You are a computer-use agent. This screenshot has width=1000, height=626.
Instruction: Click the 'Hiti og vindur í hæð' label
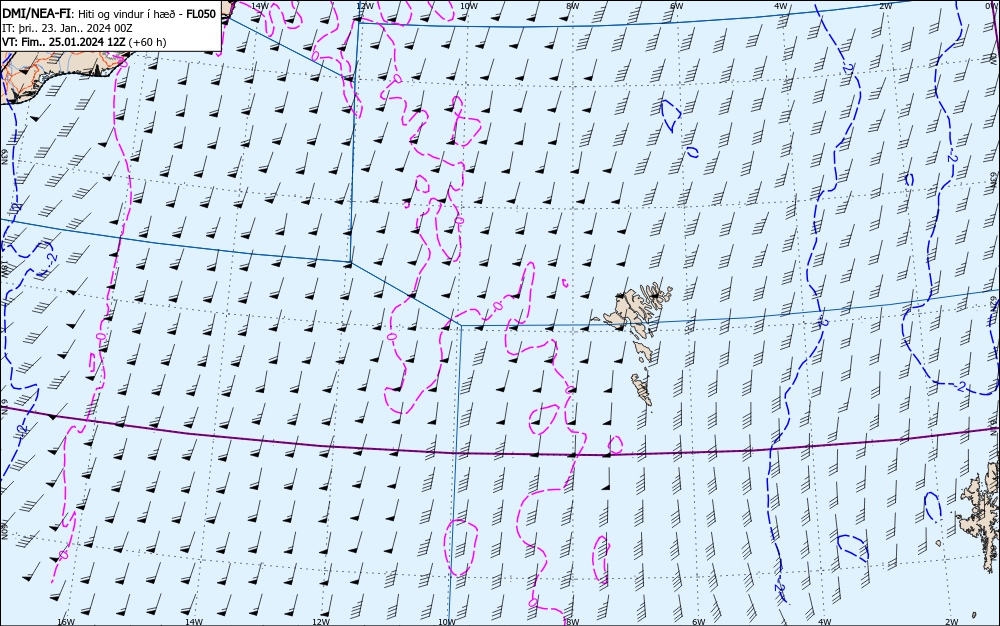pos(129,14)
